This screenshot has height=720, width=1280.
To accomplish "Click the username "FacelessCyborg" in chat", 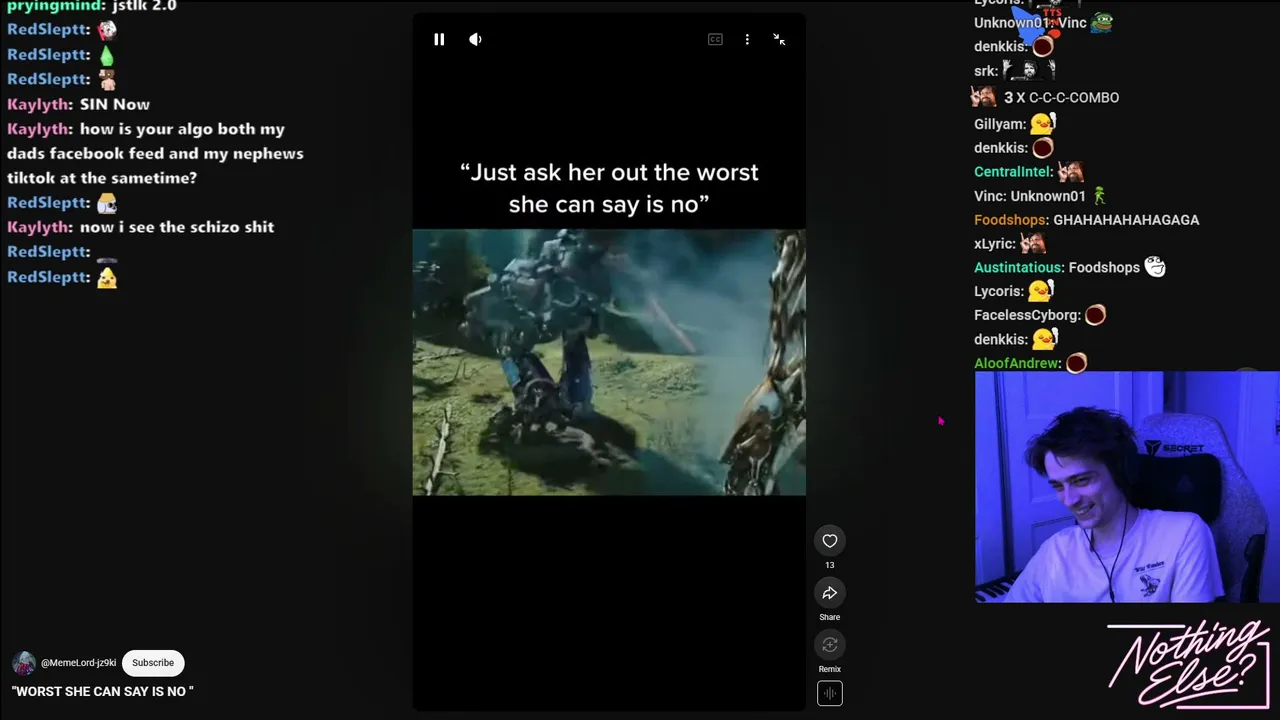I will coord(1026,316).
